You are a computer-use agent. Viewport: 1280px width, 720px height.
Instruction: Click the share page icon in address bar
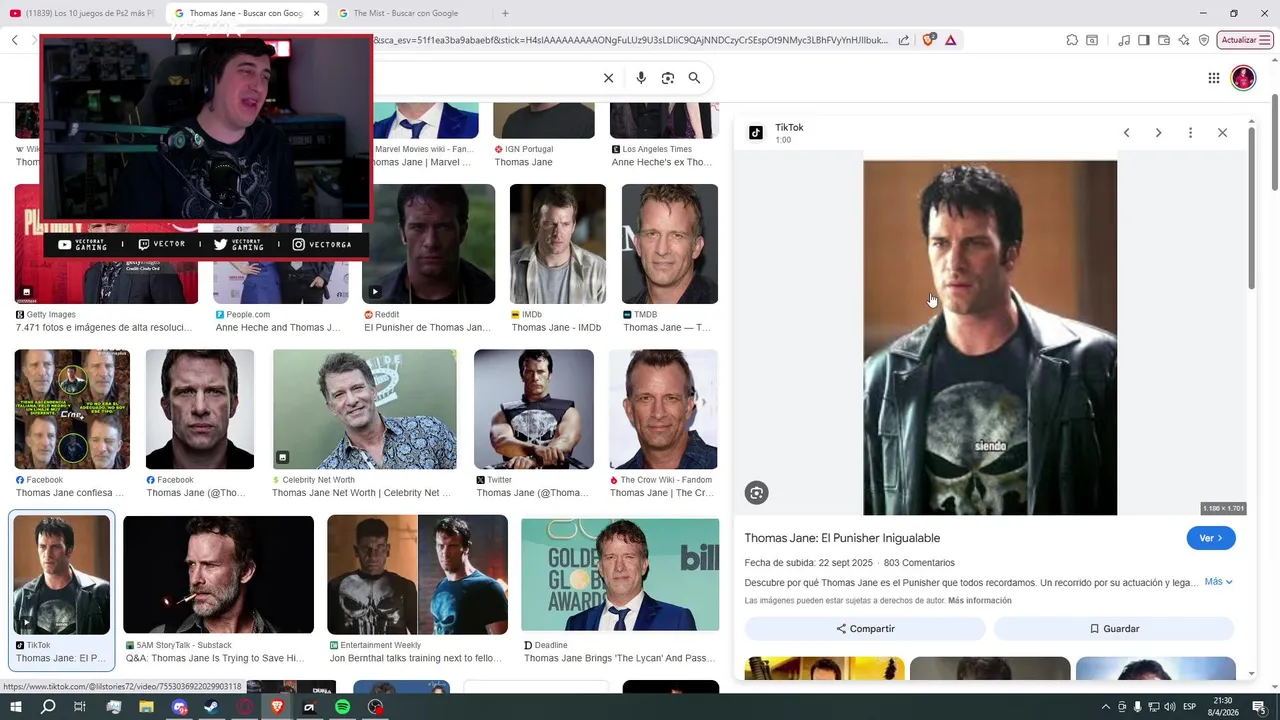tap(904, 40)
